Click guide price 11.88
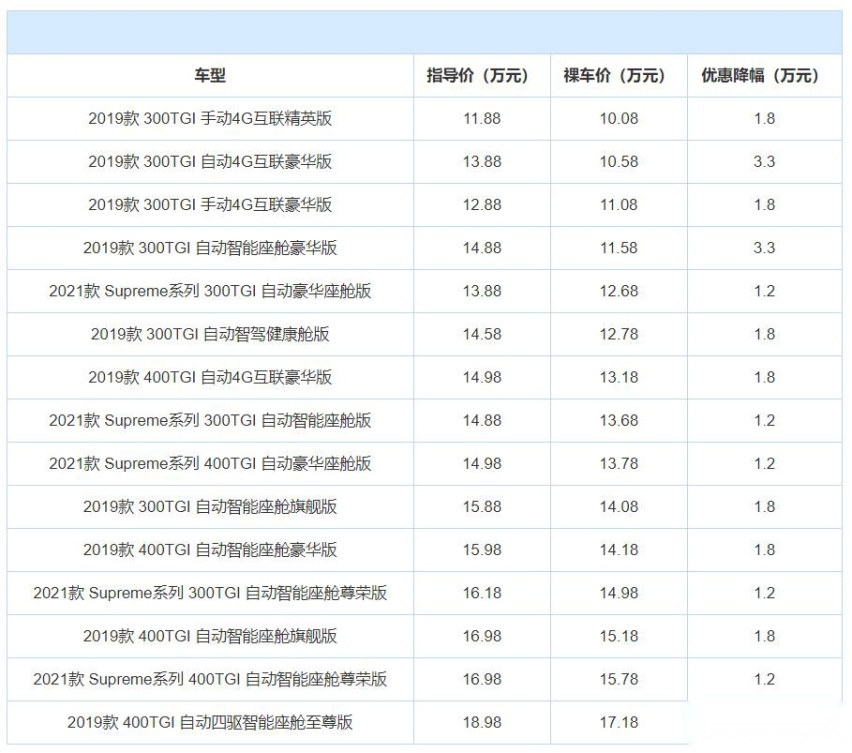 [x=482, y=118]
